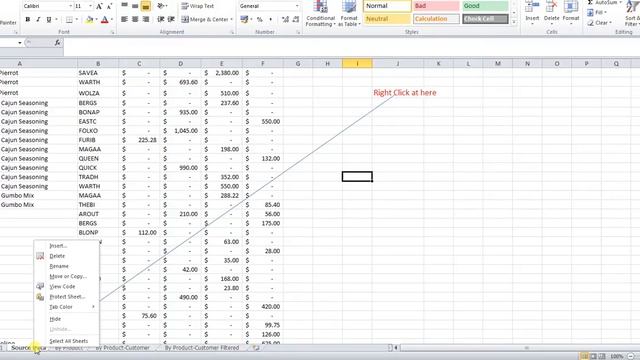Open Font dialog launcher
Screen dimensions: 640x360
(x=112, y=32)
